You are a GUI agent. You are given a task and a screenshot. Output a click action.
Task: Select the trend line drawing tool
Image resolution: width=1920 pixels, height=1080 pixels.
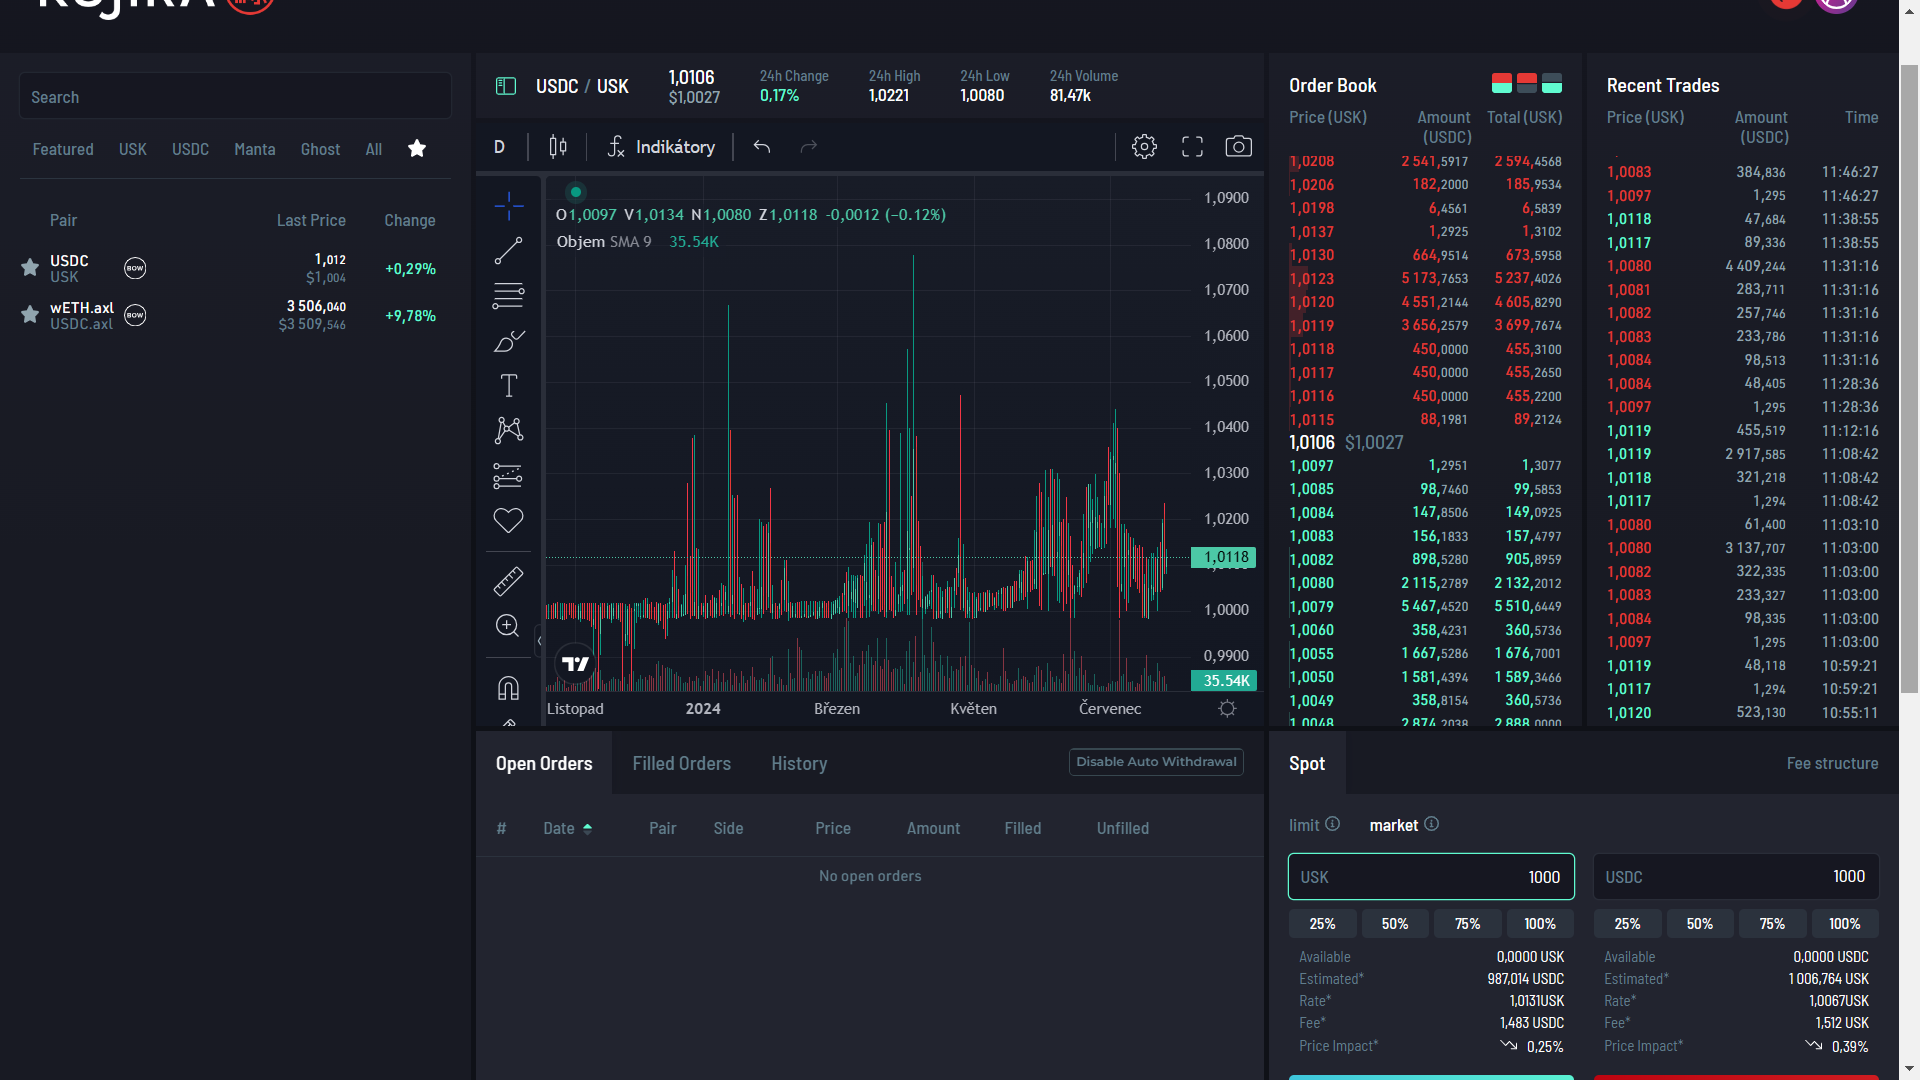coord(508,250)
